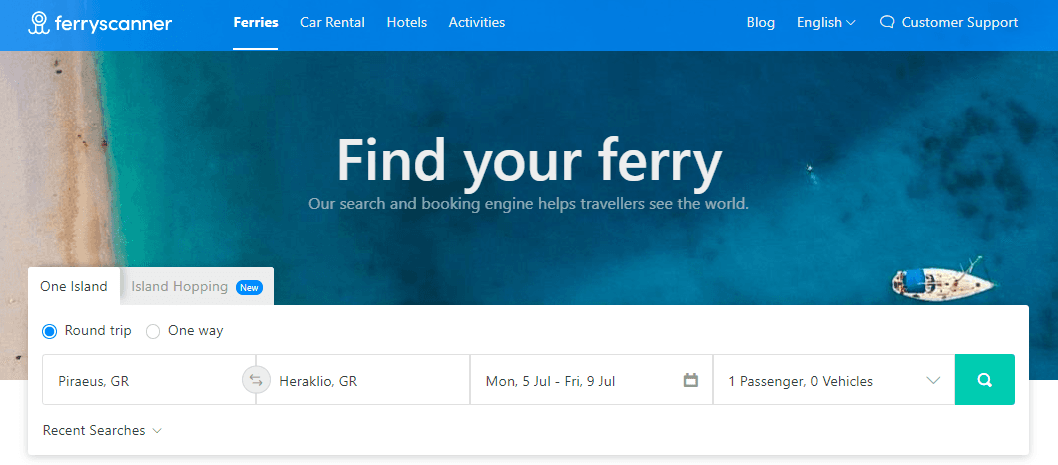The image size is (1058, 465).
Task: Open the Ferries menu item
Action: (256, 22)
